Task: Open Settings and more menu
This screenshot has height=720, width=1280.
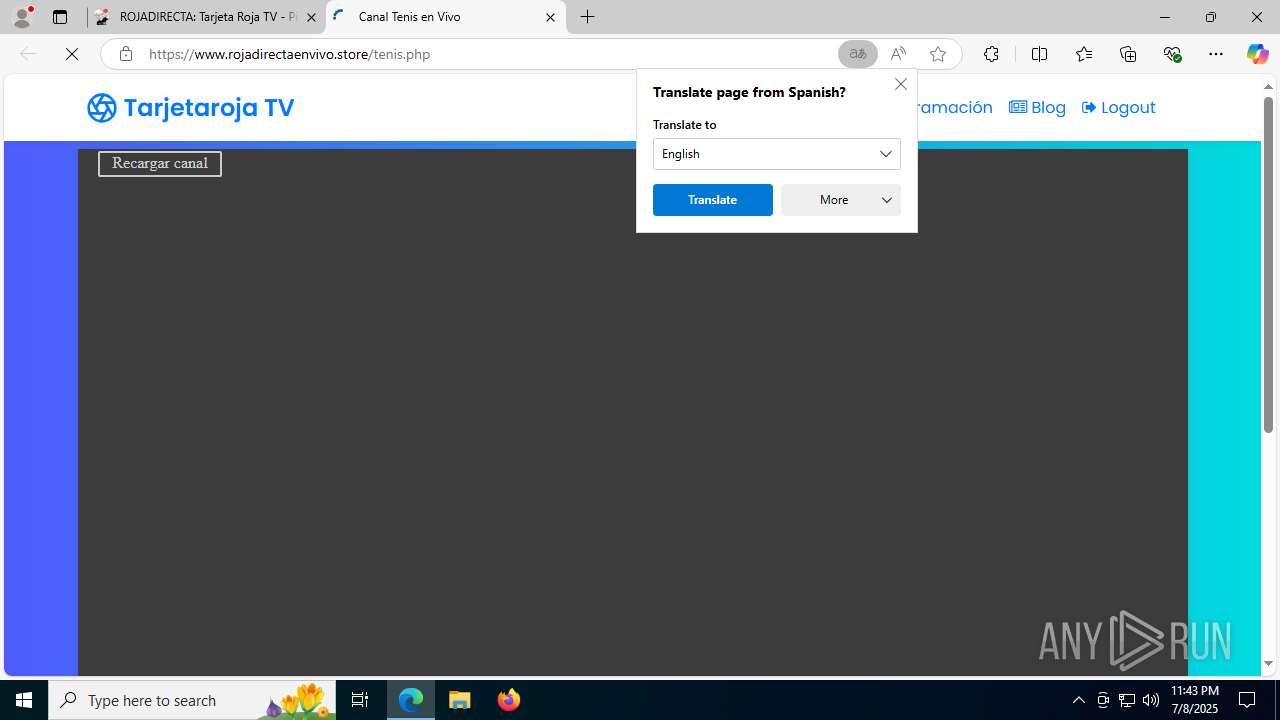Action: (x=1216, y=54)
